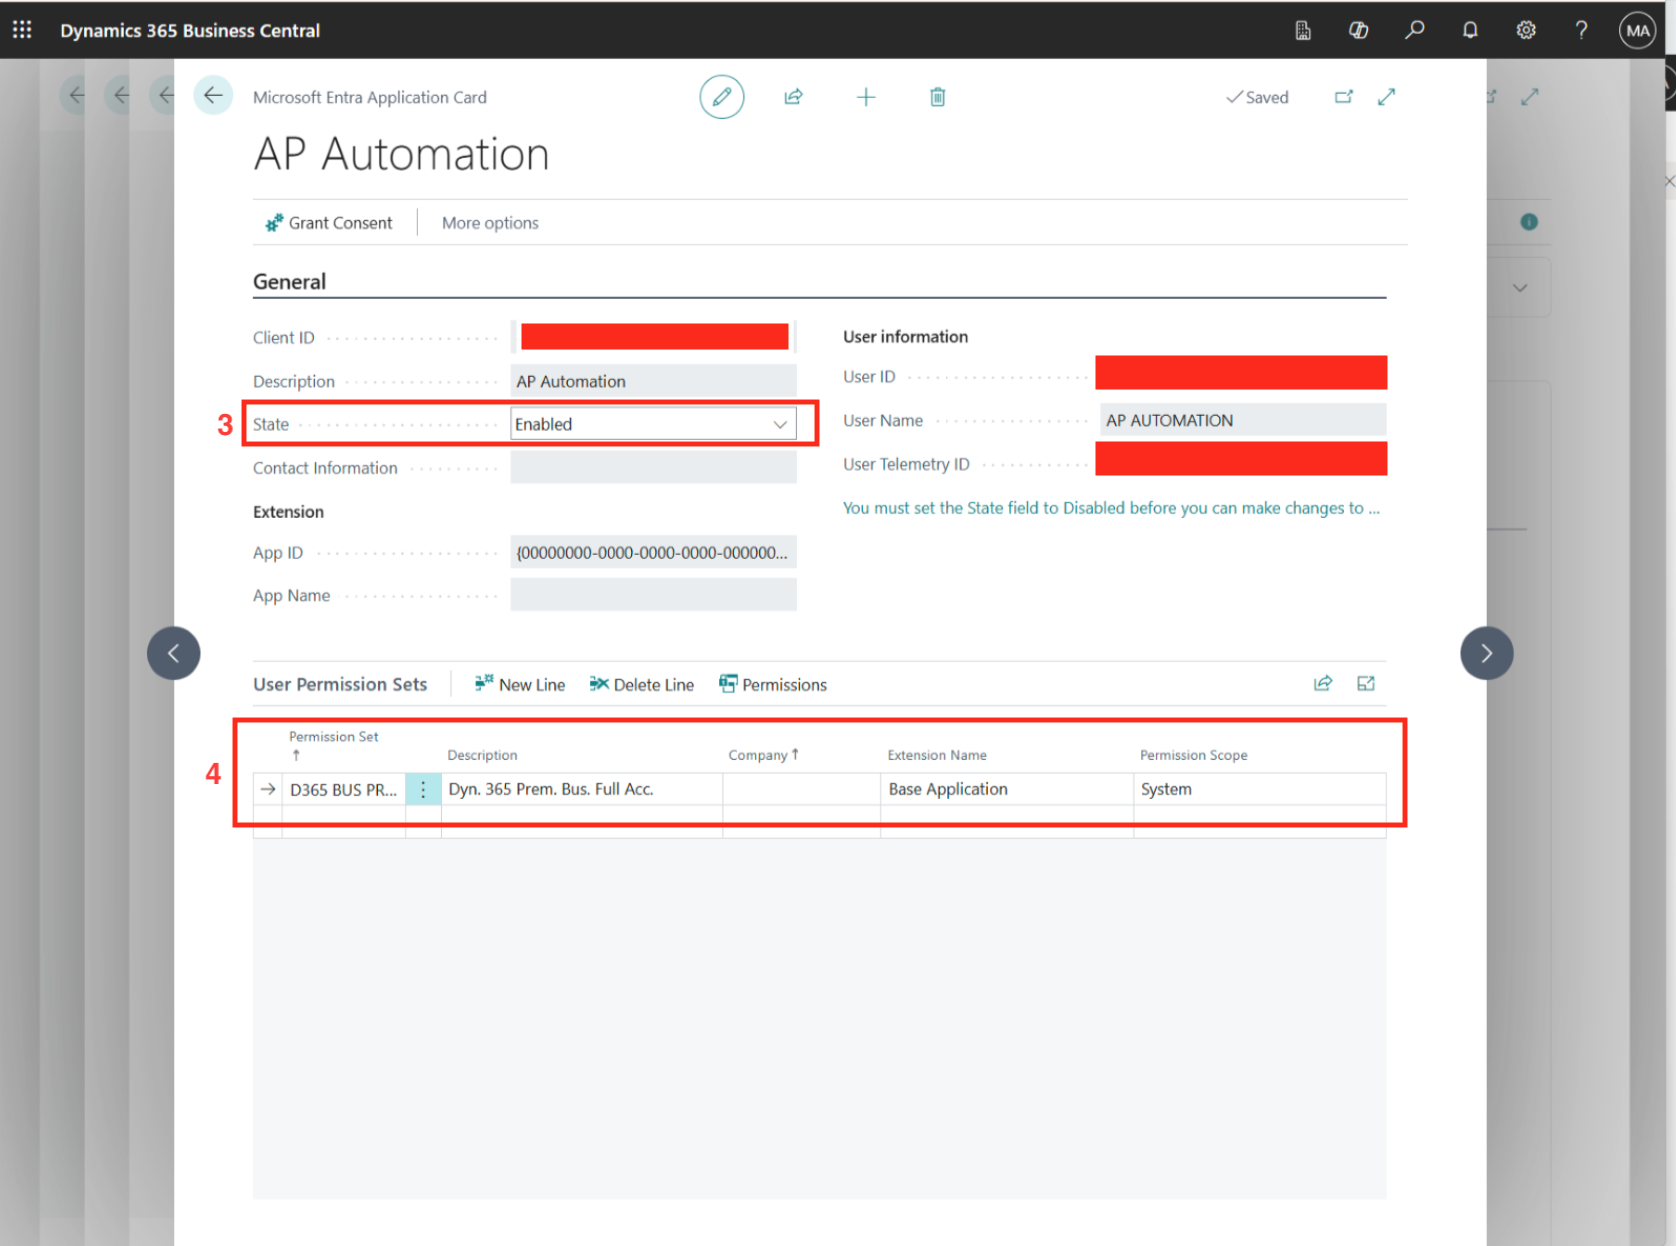The image size is (1676, 1246).
Task: Click the State field disabled notice link
Action: tap(1110, 508)
